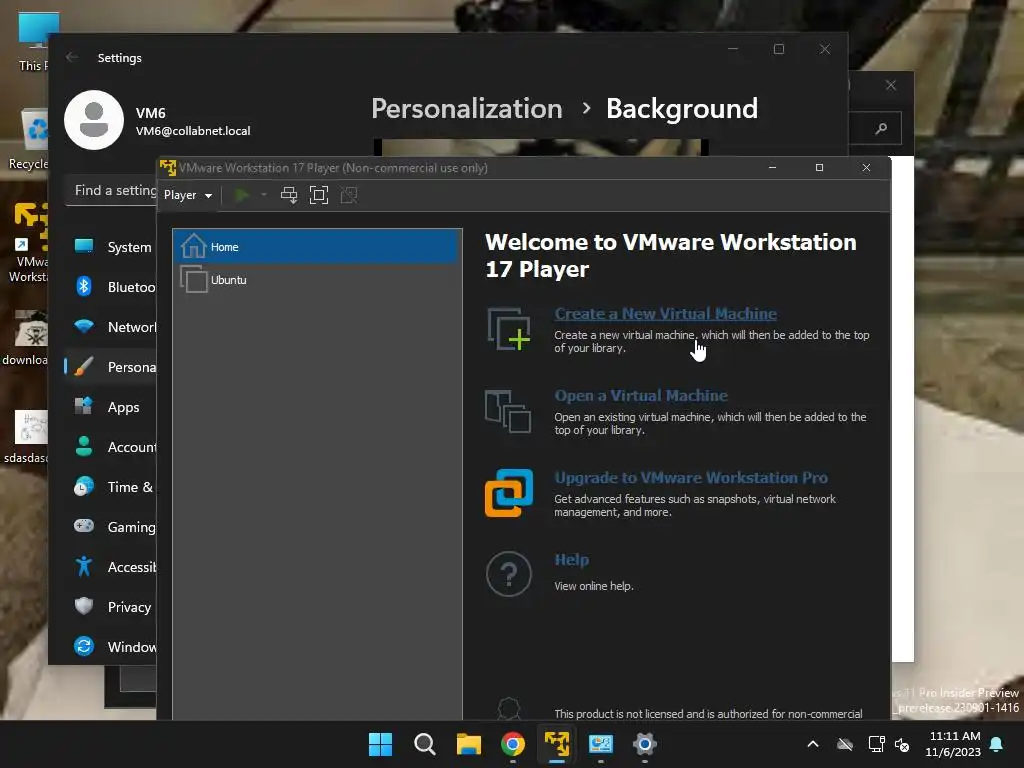Enter full screen mode via toolbar icon
Image resolution: width=1024 pixels, height=768 pixels.
click(x=319, y=195)
